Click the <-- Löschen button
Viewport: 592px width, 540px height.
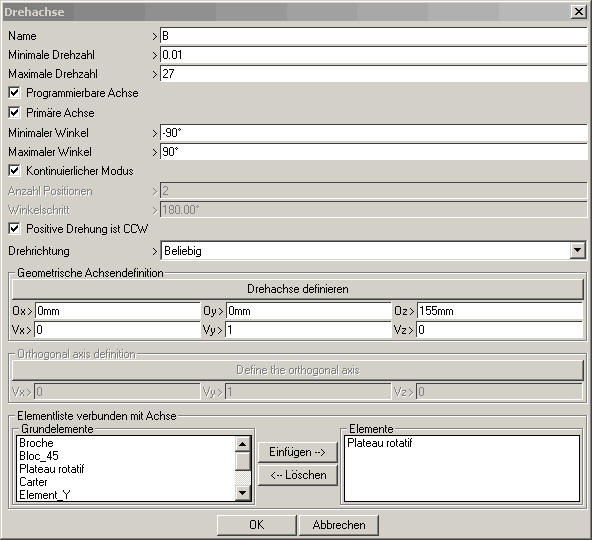(298, 475)
